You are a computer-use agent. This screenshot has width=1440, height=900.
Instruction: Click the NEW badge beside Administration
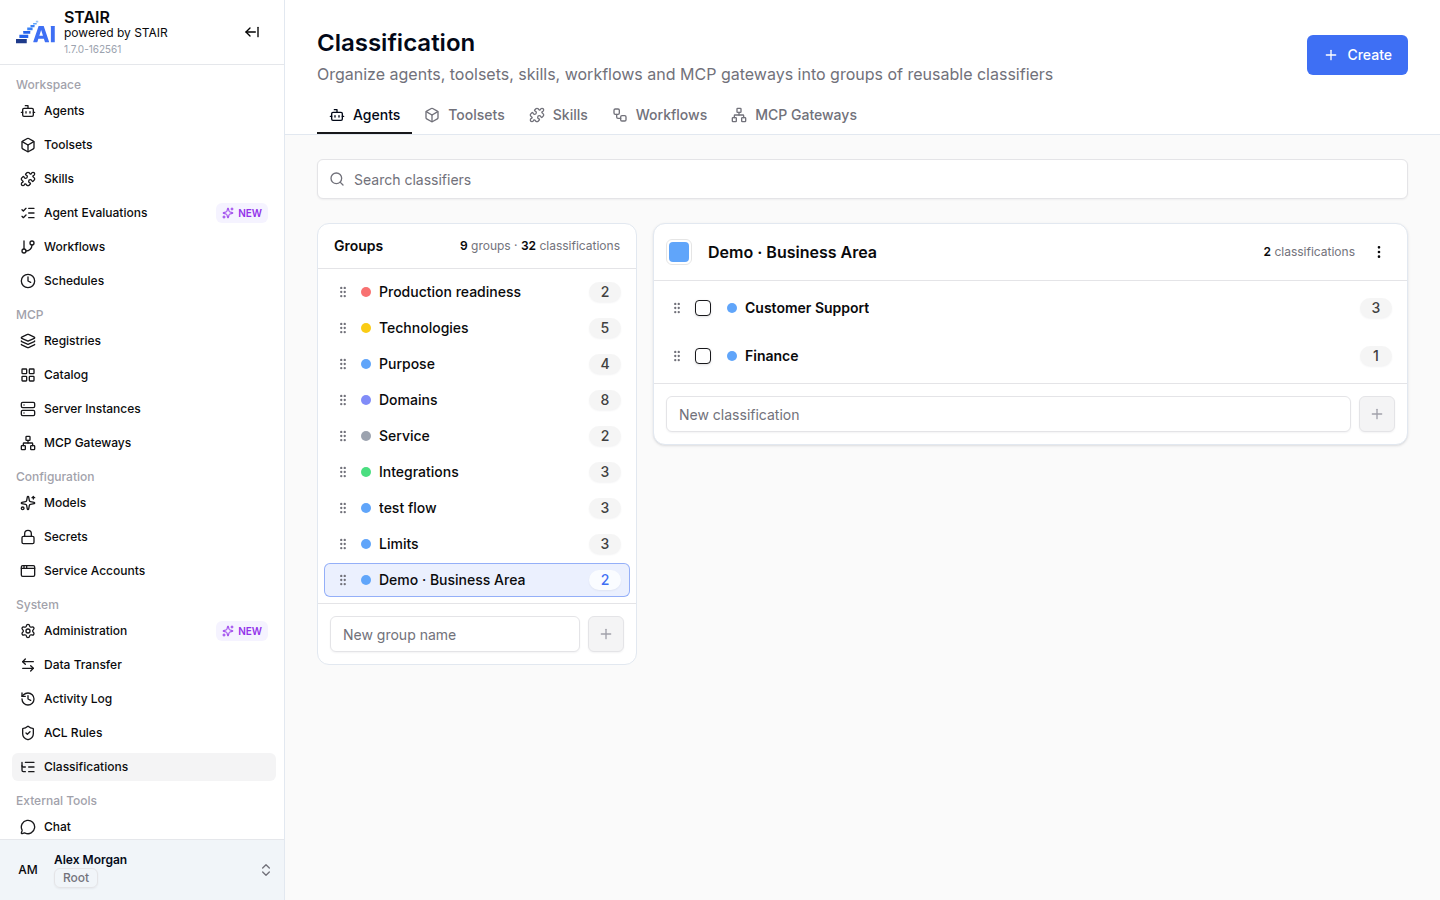242,631
